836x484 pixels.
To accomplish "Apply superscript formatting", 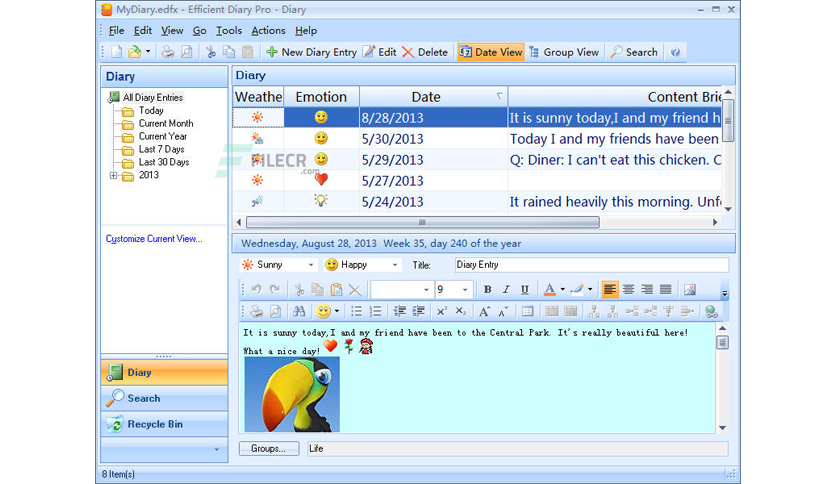I will coord(441,311).
